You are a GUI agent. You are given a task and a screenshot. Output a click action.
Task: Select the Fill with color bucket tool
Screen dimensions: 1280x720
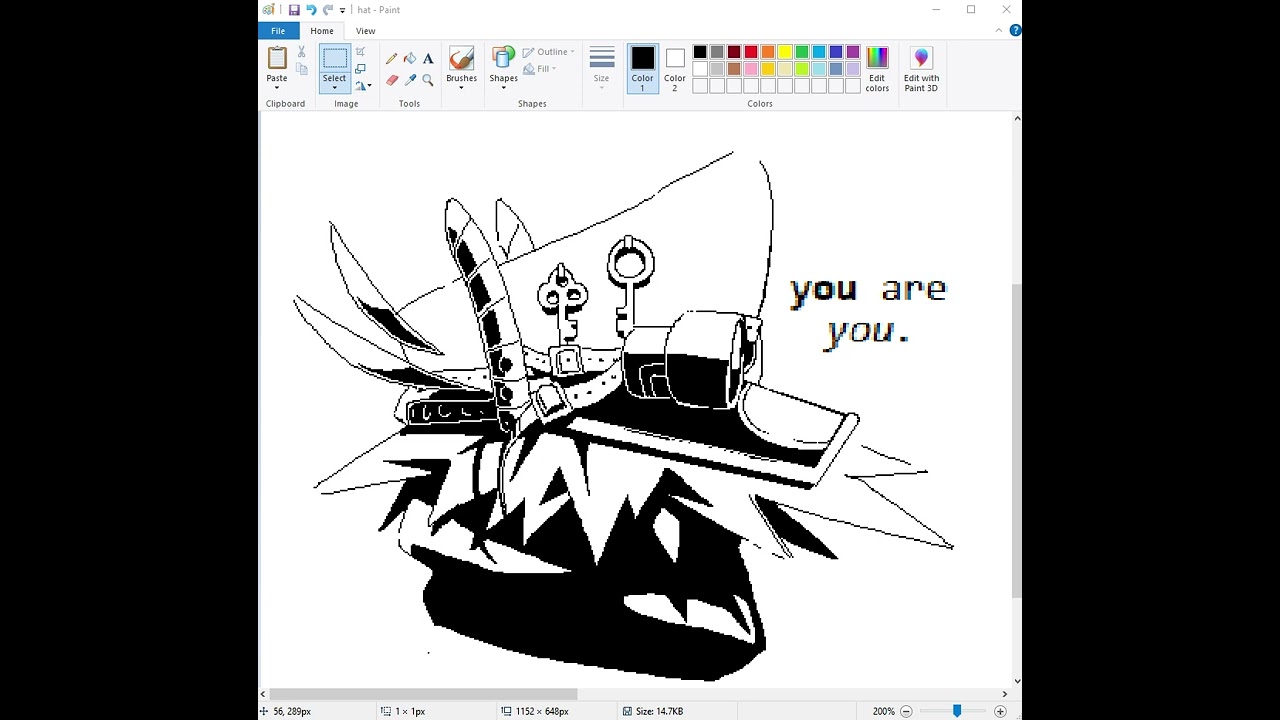coord(410,59)
